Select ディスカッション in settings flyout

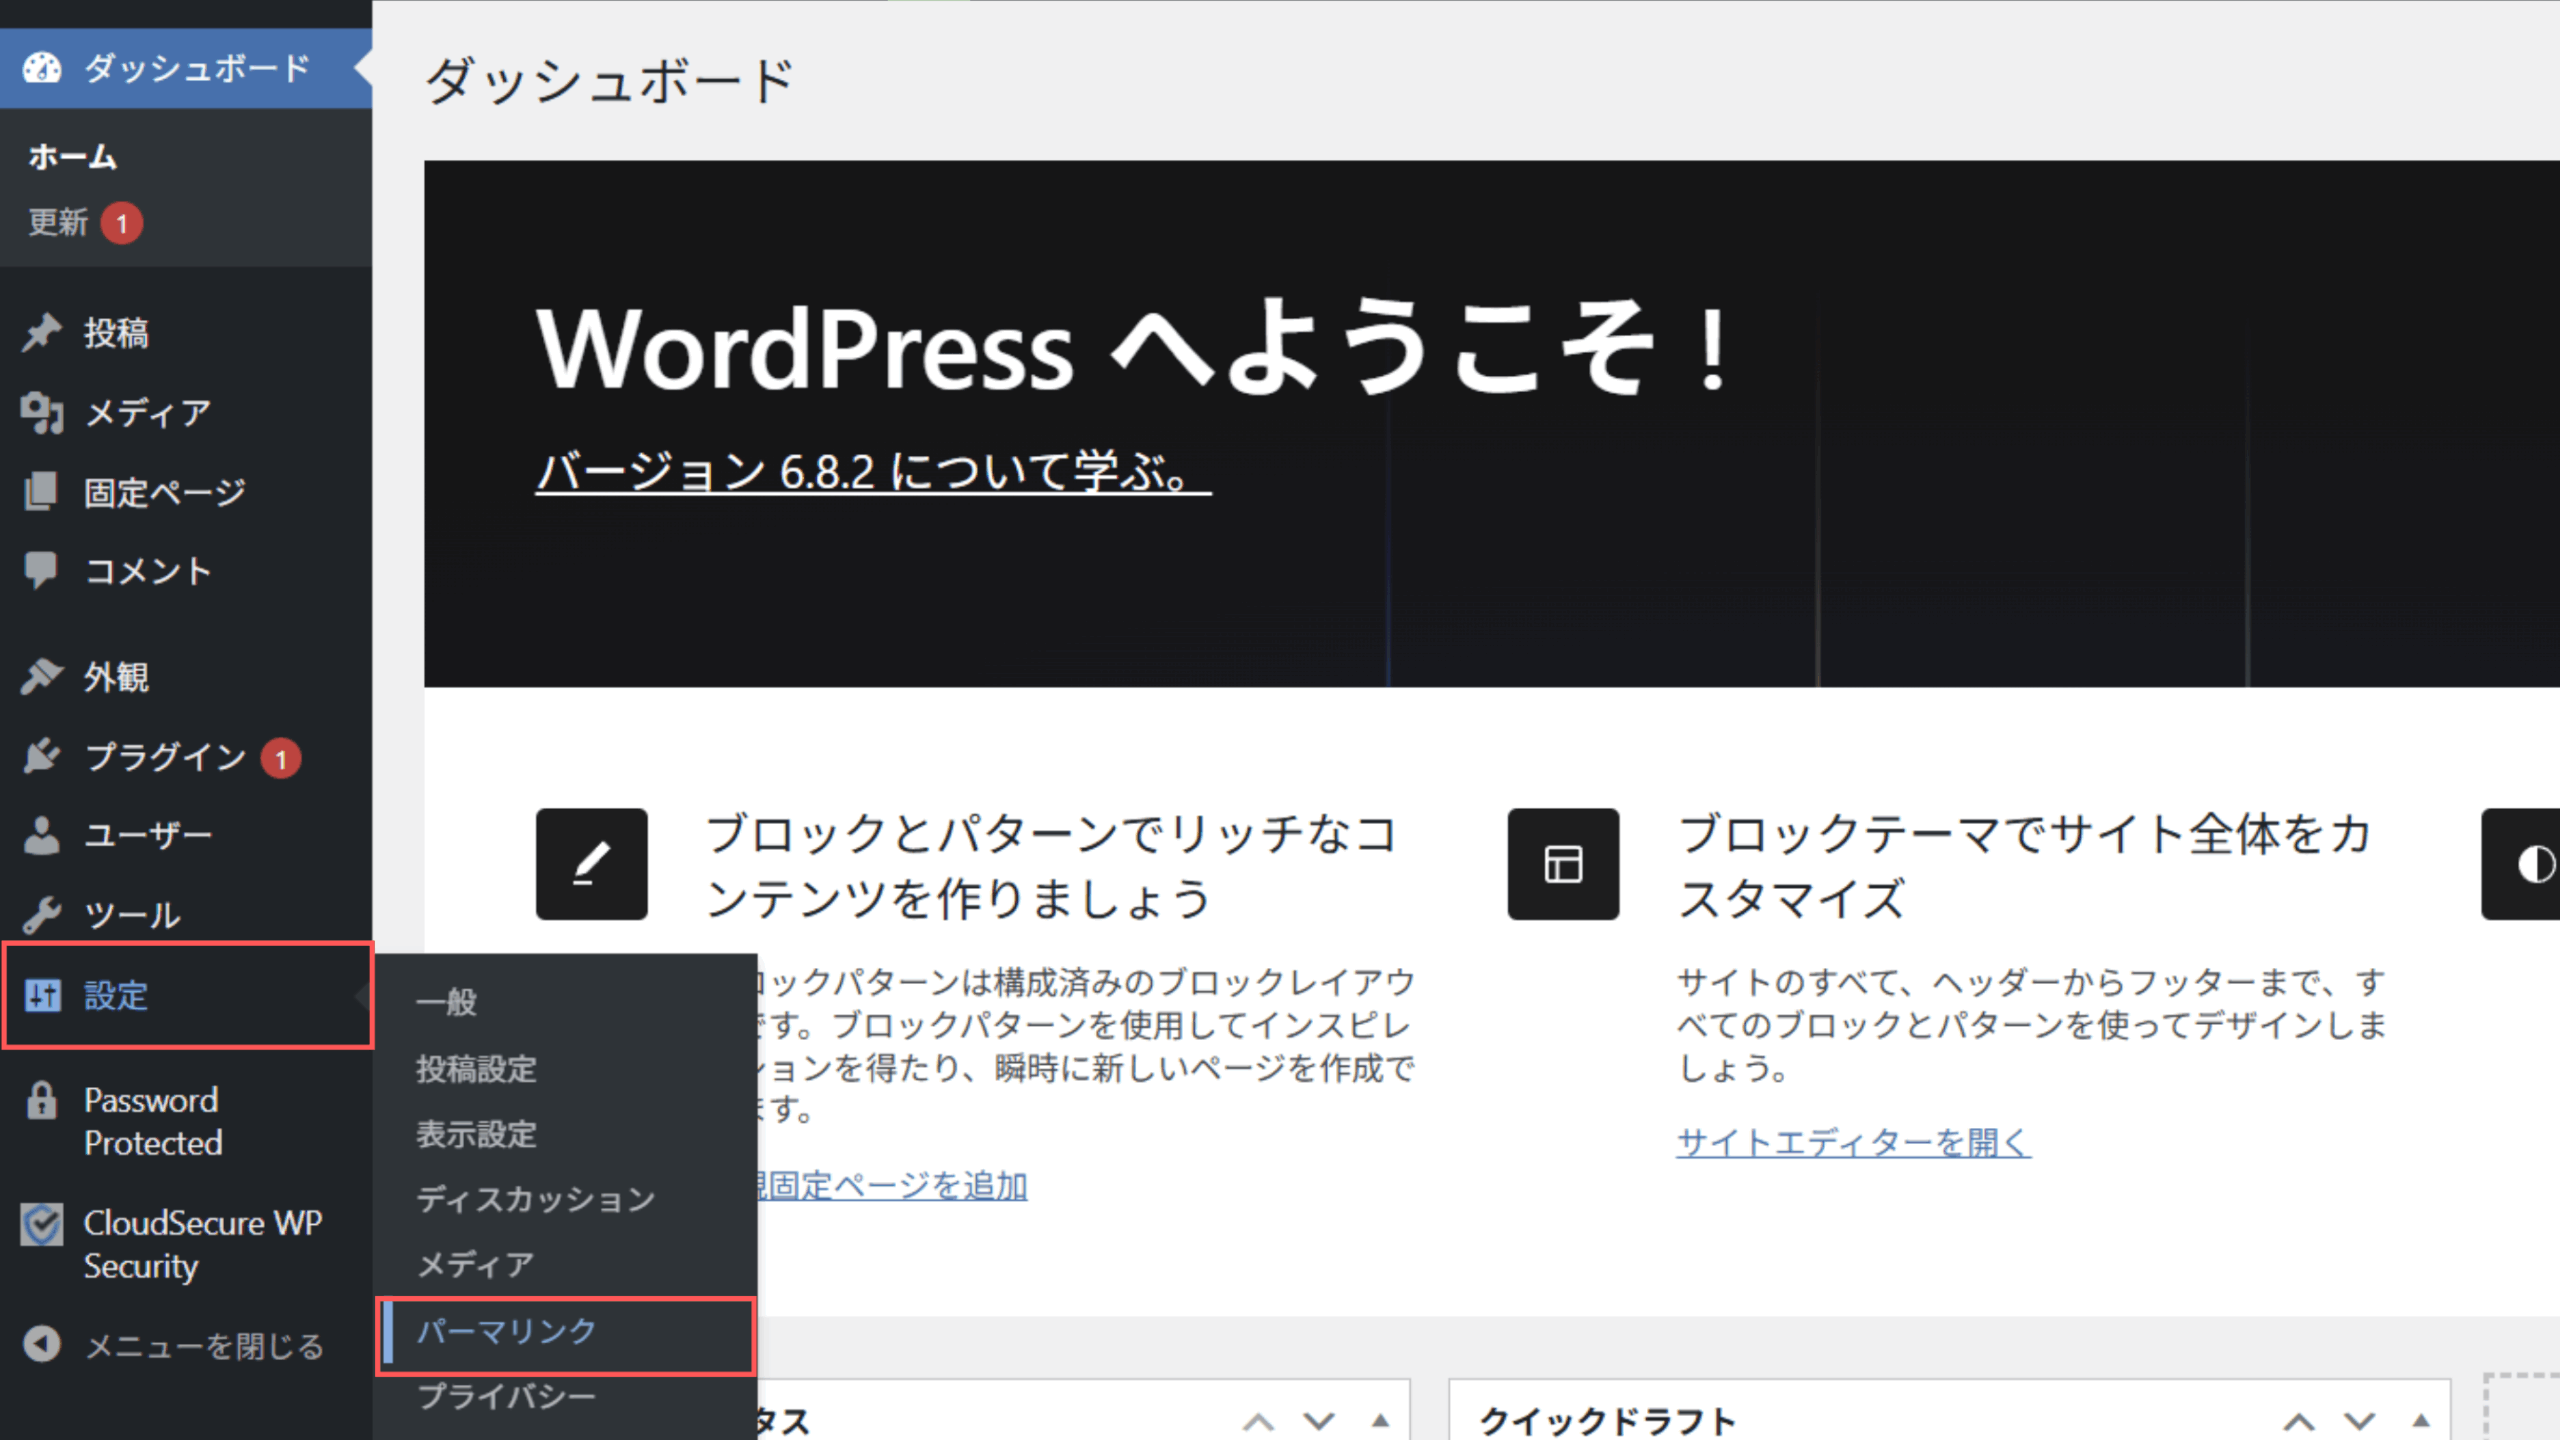click(536, 1199)
